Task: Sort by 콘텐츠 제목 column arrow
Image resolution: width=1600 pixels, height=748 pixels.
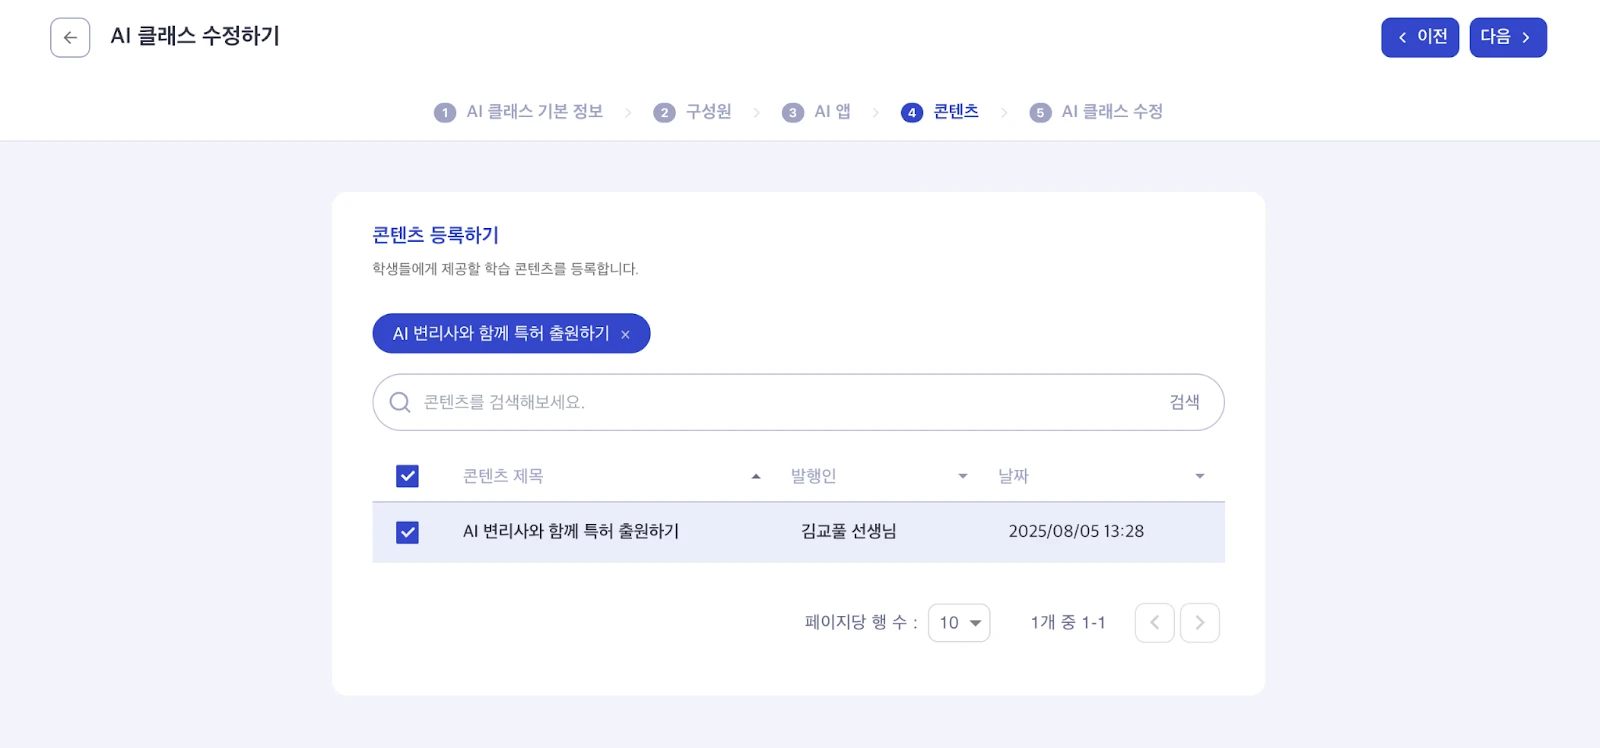Action: 756,476
